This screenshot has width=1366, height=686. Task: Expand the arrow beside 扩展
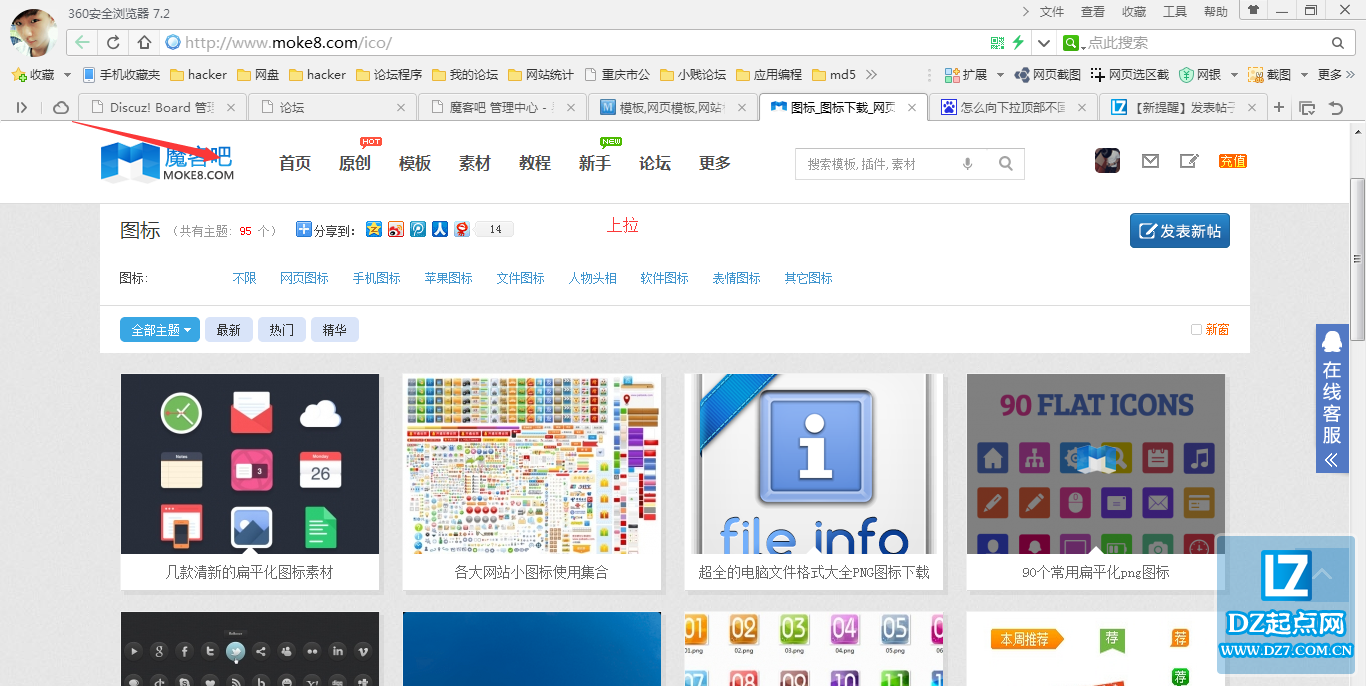click(1000, 75)
